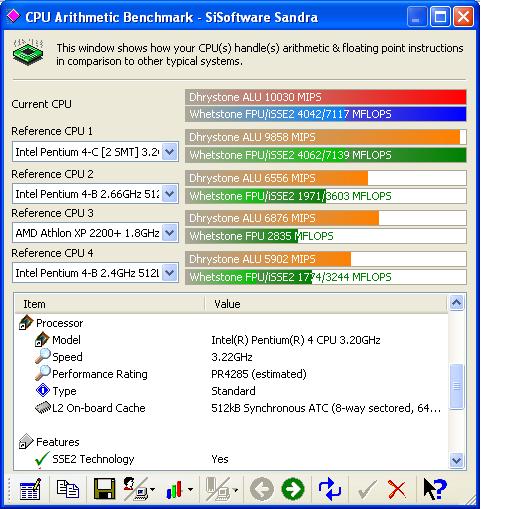
Task: Click the scroll down arrow of list
Action: tap(456, 461)
